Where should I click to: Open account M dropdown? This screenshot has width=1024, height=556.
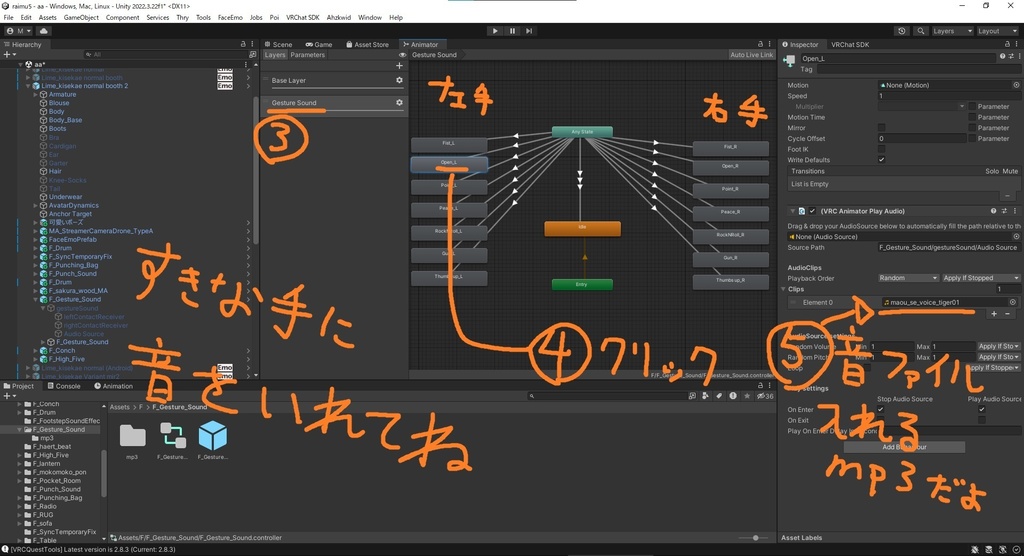(19, 31)
